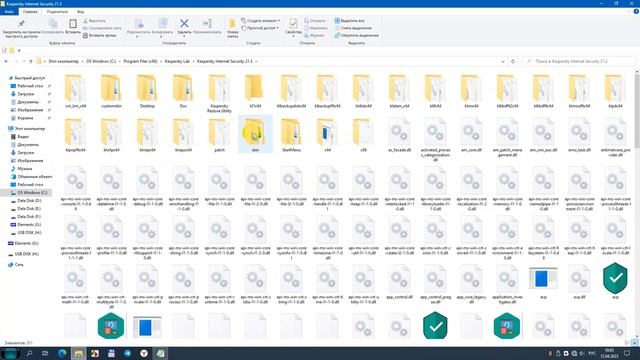The image size is (640, 360).
Task: Select the x86 folder
Action: click(363, 135)
